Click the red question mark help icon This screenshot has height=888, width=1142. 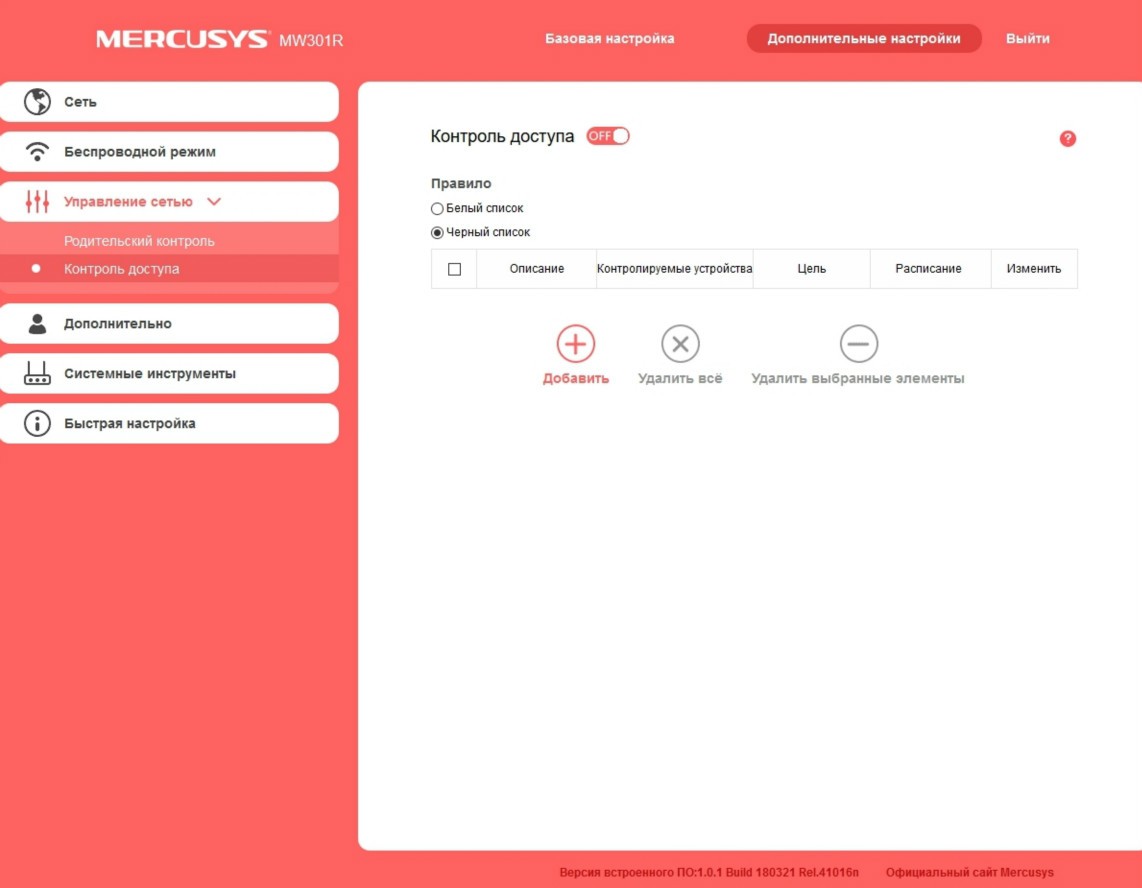tap(1067, 139)
